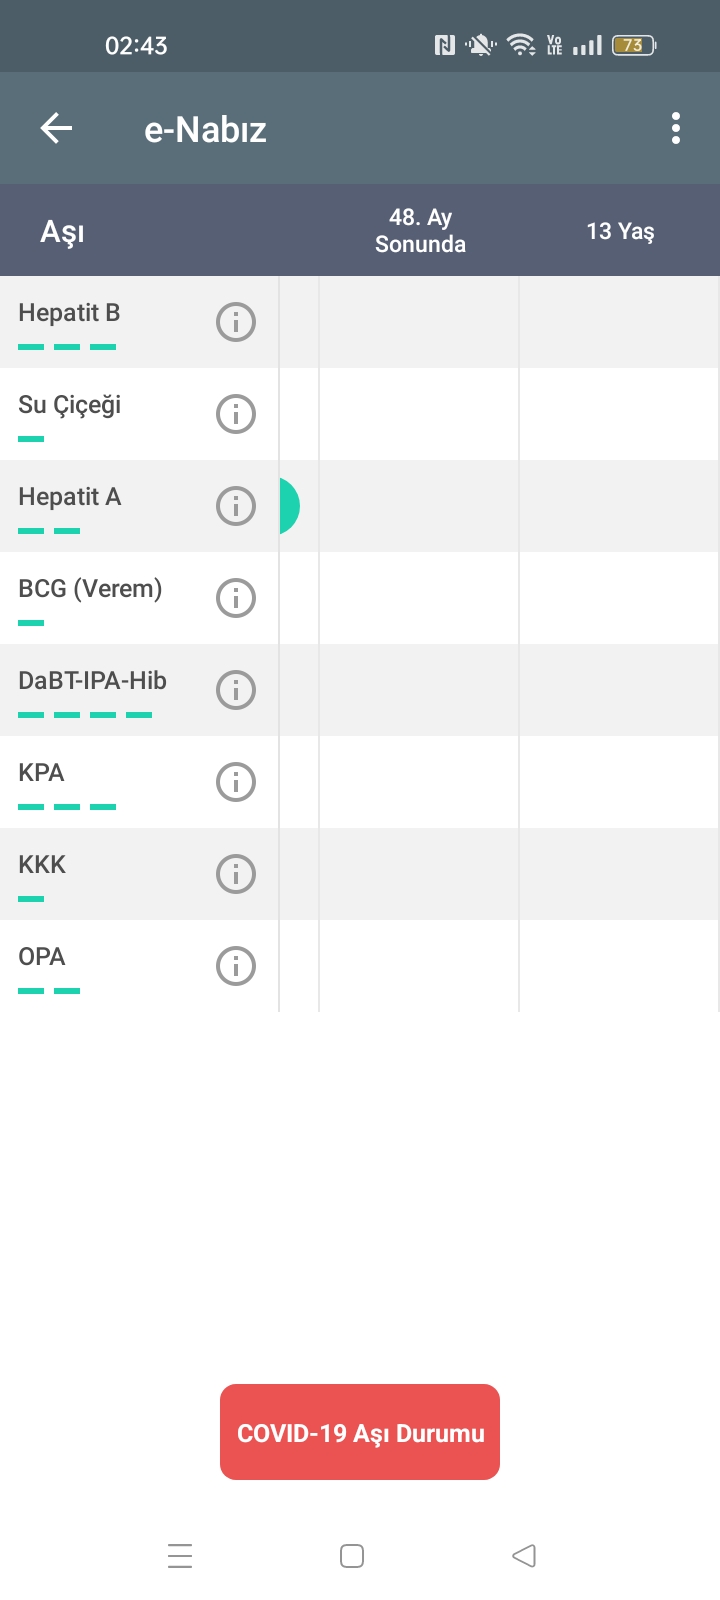The image size is (720, 1600).
Task: Tap DaBT-IPA-Hib info icon
Action: (236, 690)
